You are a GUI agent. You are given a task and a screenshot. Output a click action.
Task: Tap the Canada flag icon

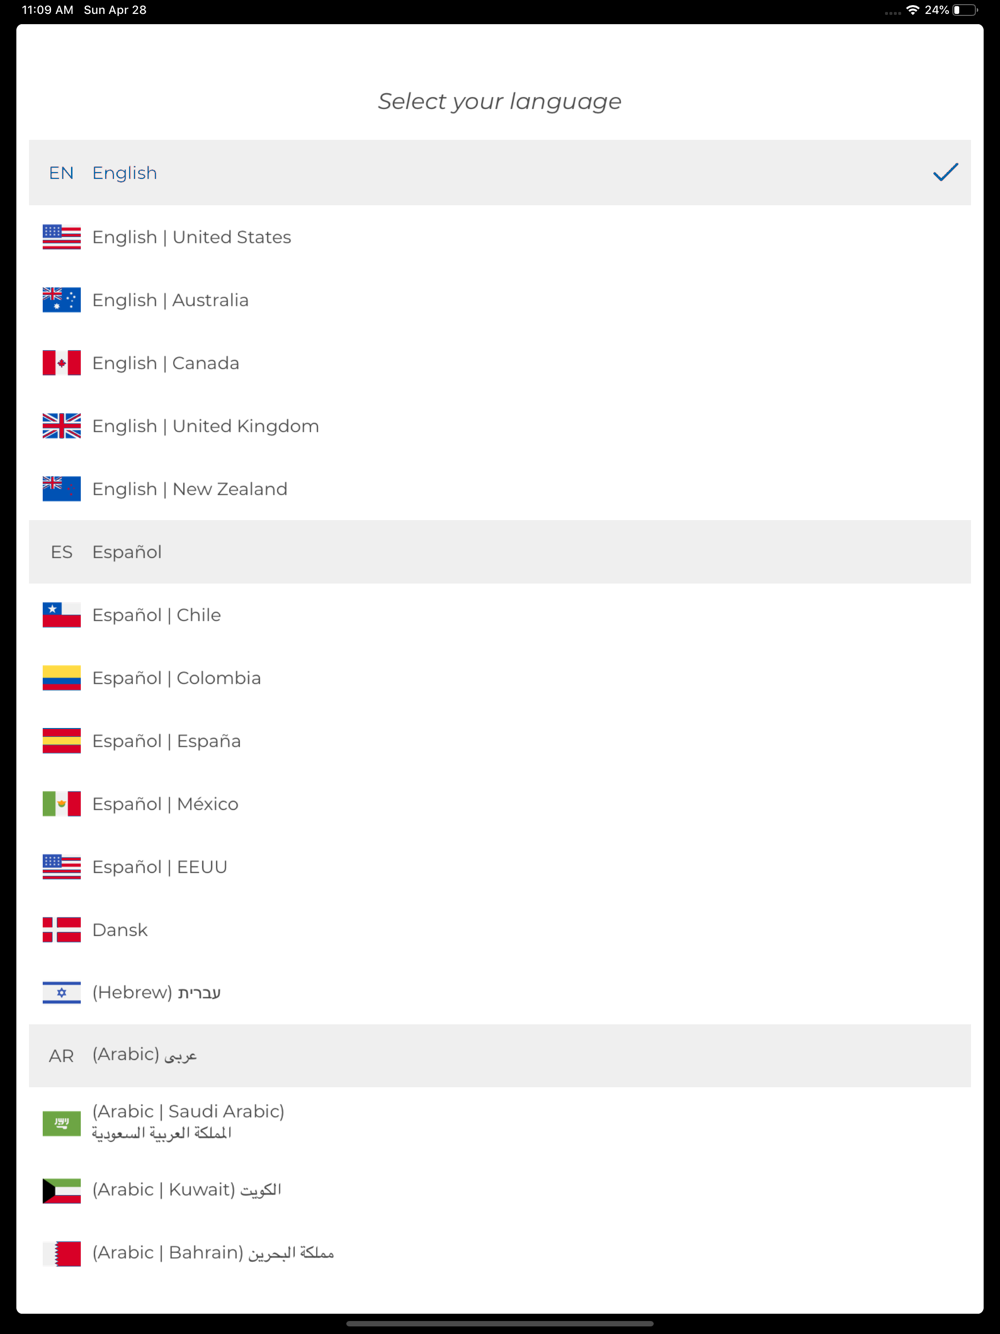click(61, 363)
